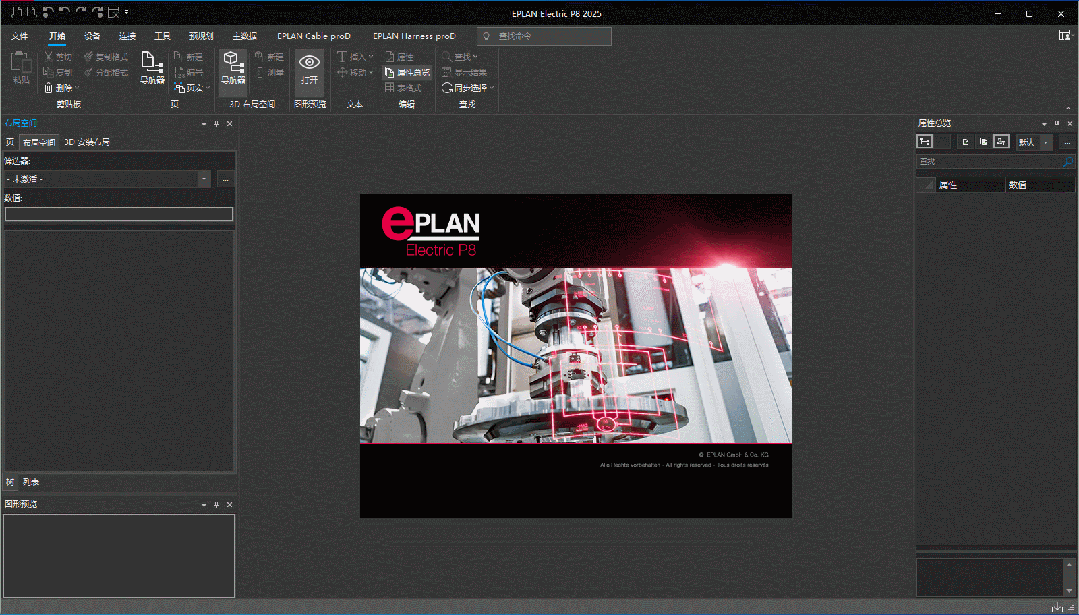Image resolution: width=1079 pixels, height=615 pixels.
Task: Open the Delete dropdown in clipboard group
Action: tap(77, 88)
